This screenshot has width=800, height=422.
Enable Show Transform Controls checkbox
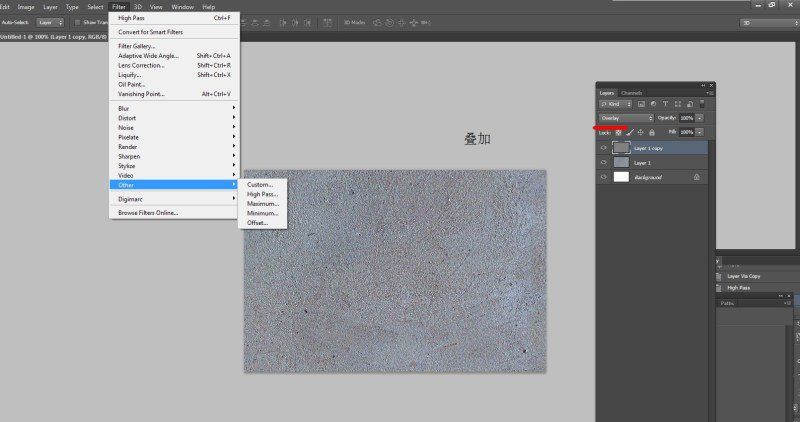point(78,22)
